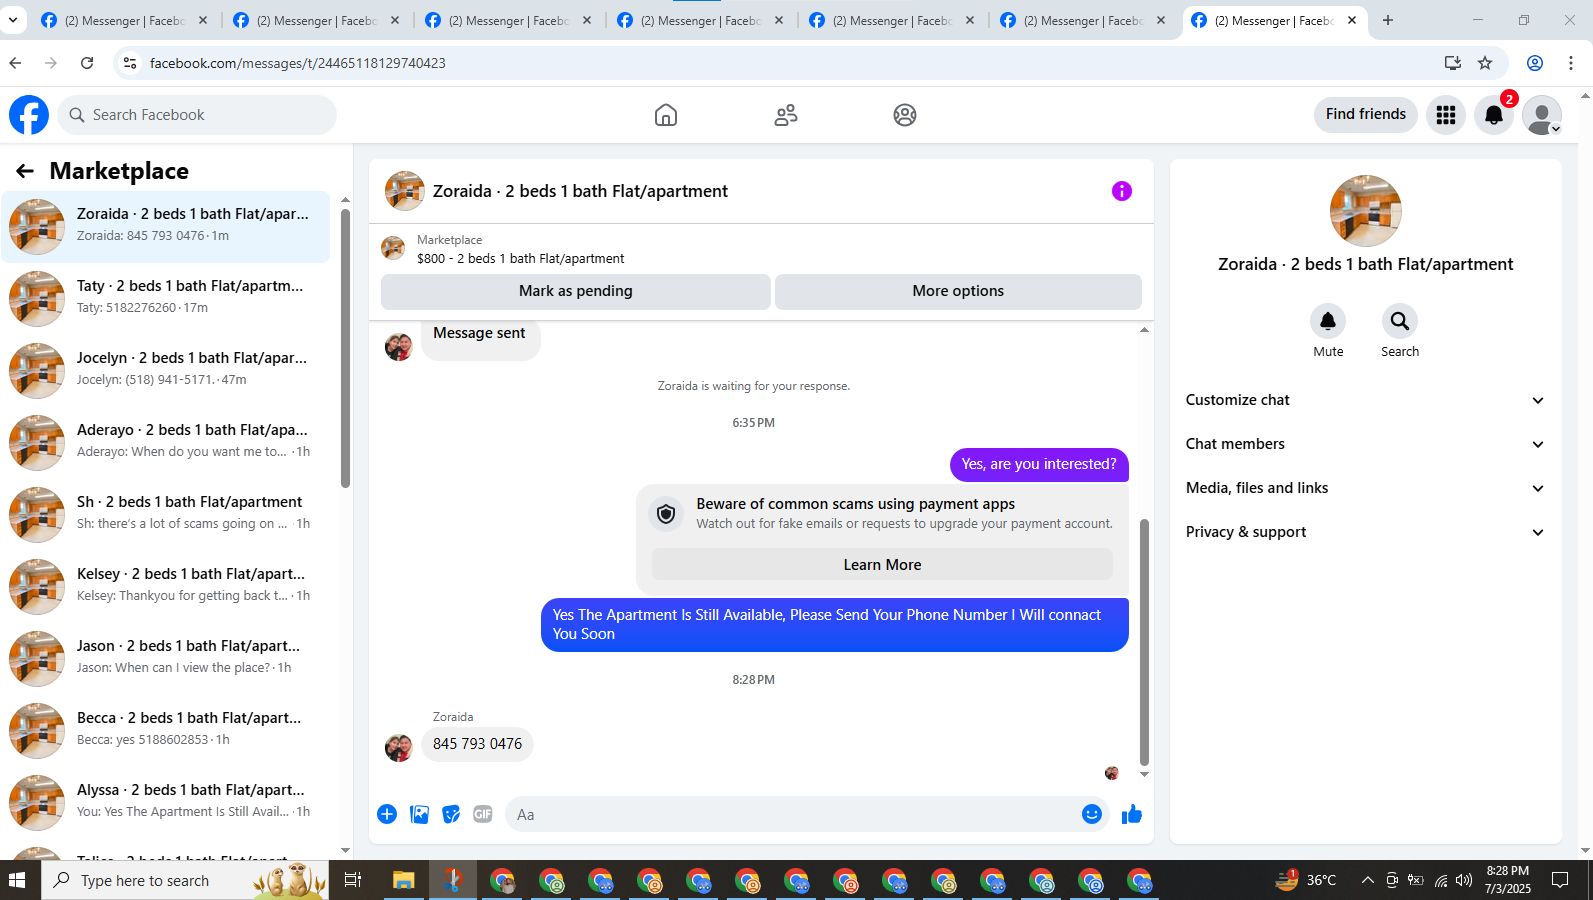Open the tab search dropdown in Chrome
The height and width of the screenshot is (900, 1593).
[x=13, y=20]
